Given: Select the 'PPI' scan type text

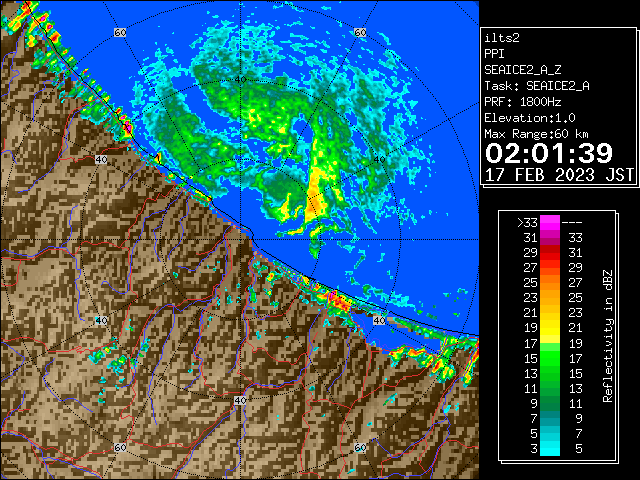Looking at the screenshot, I should pos(494,54).
